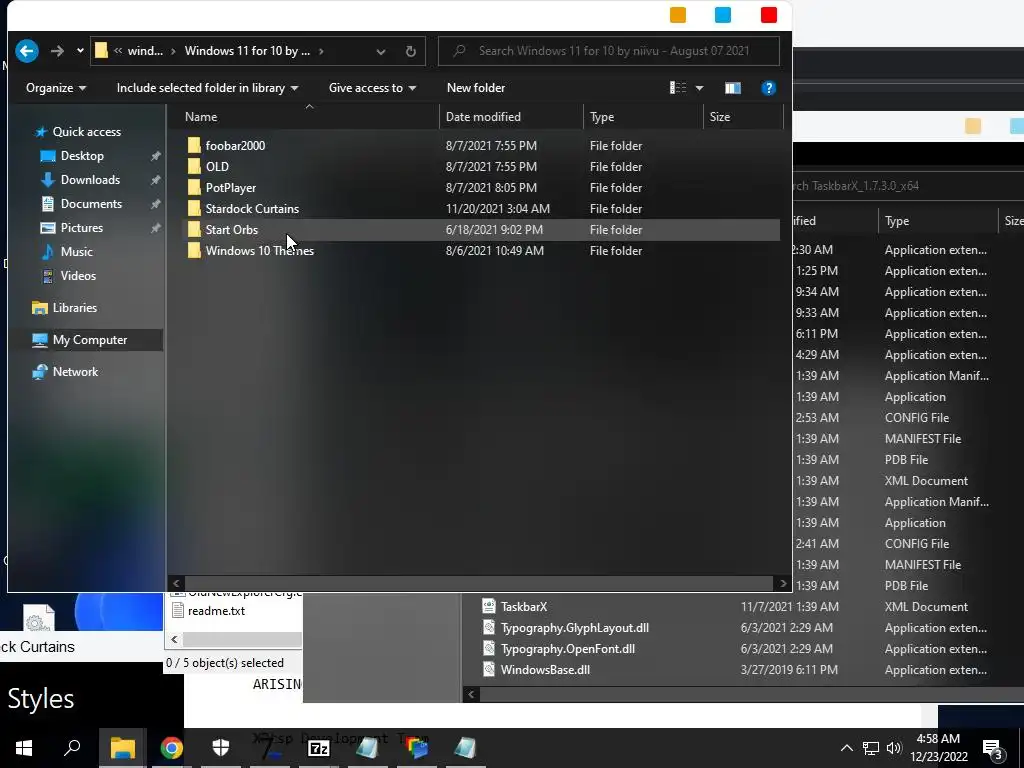Click the Help question mark icon
1024x768 pixels.
pyautogui.click(x=769, y=88)
